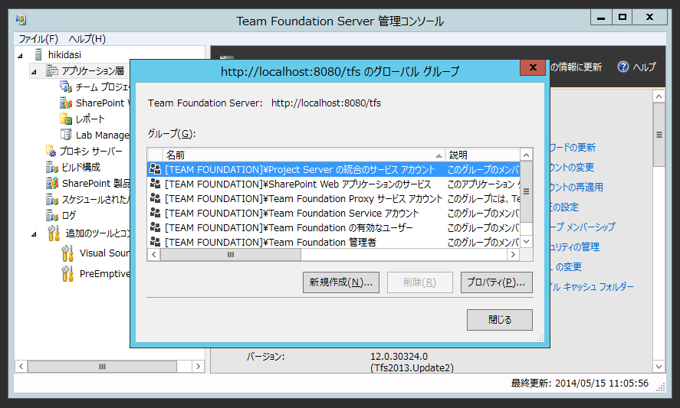The height and width of the screenshot is (408, 680).
Task: Click the アプリケーション層 tree node icon
Action: click(x=52, y=71)
